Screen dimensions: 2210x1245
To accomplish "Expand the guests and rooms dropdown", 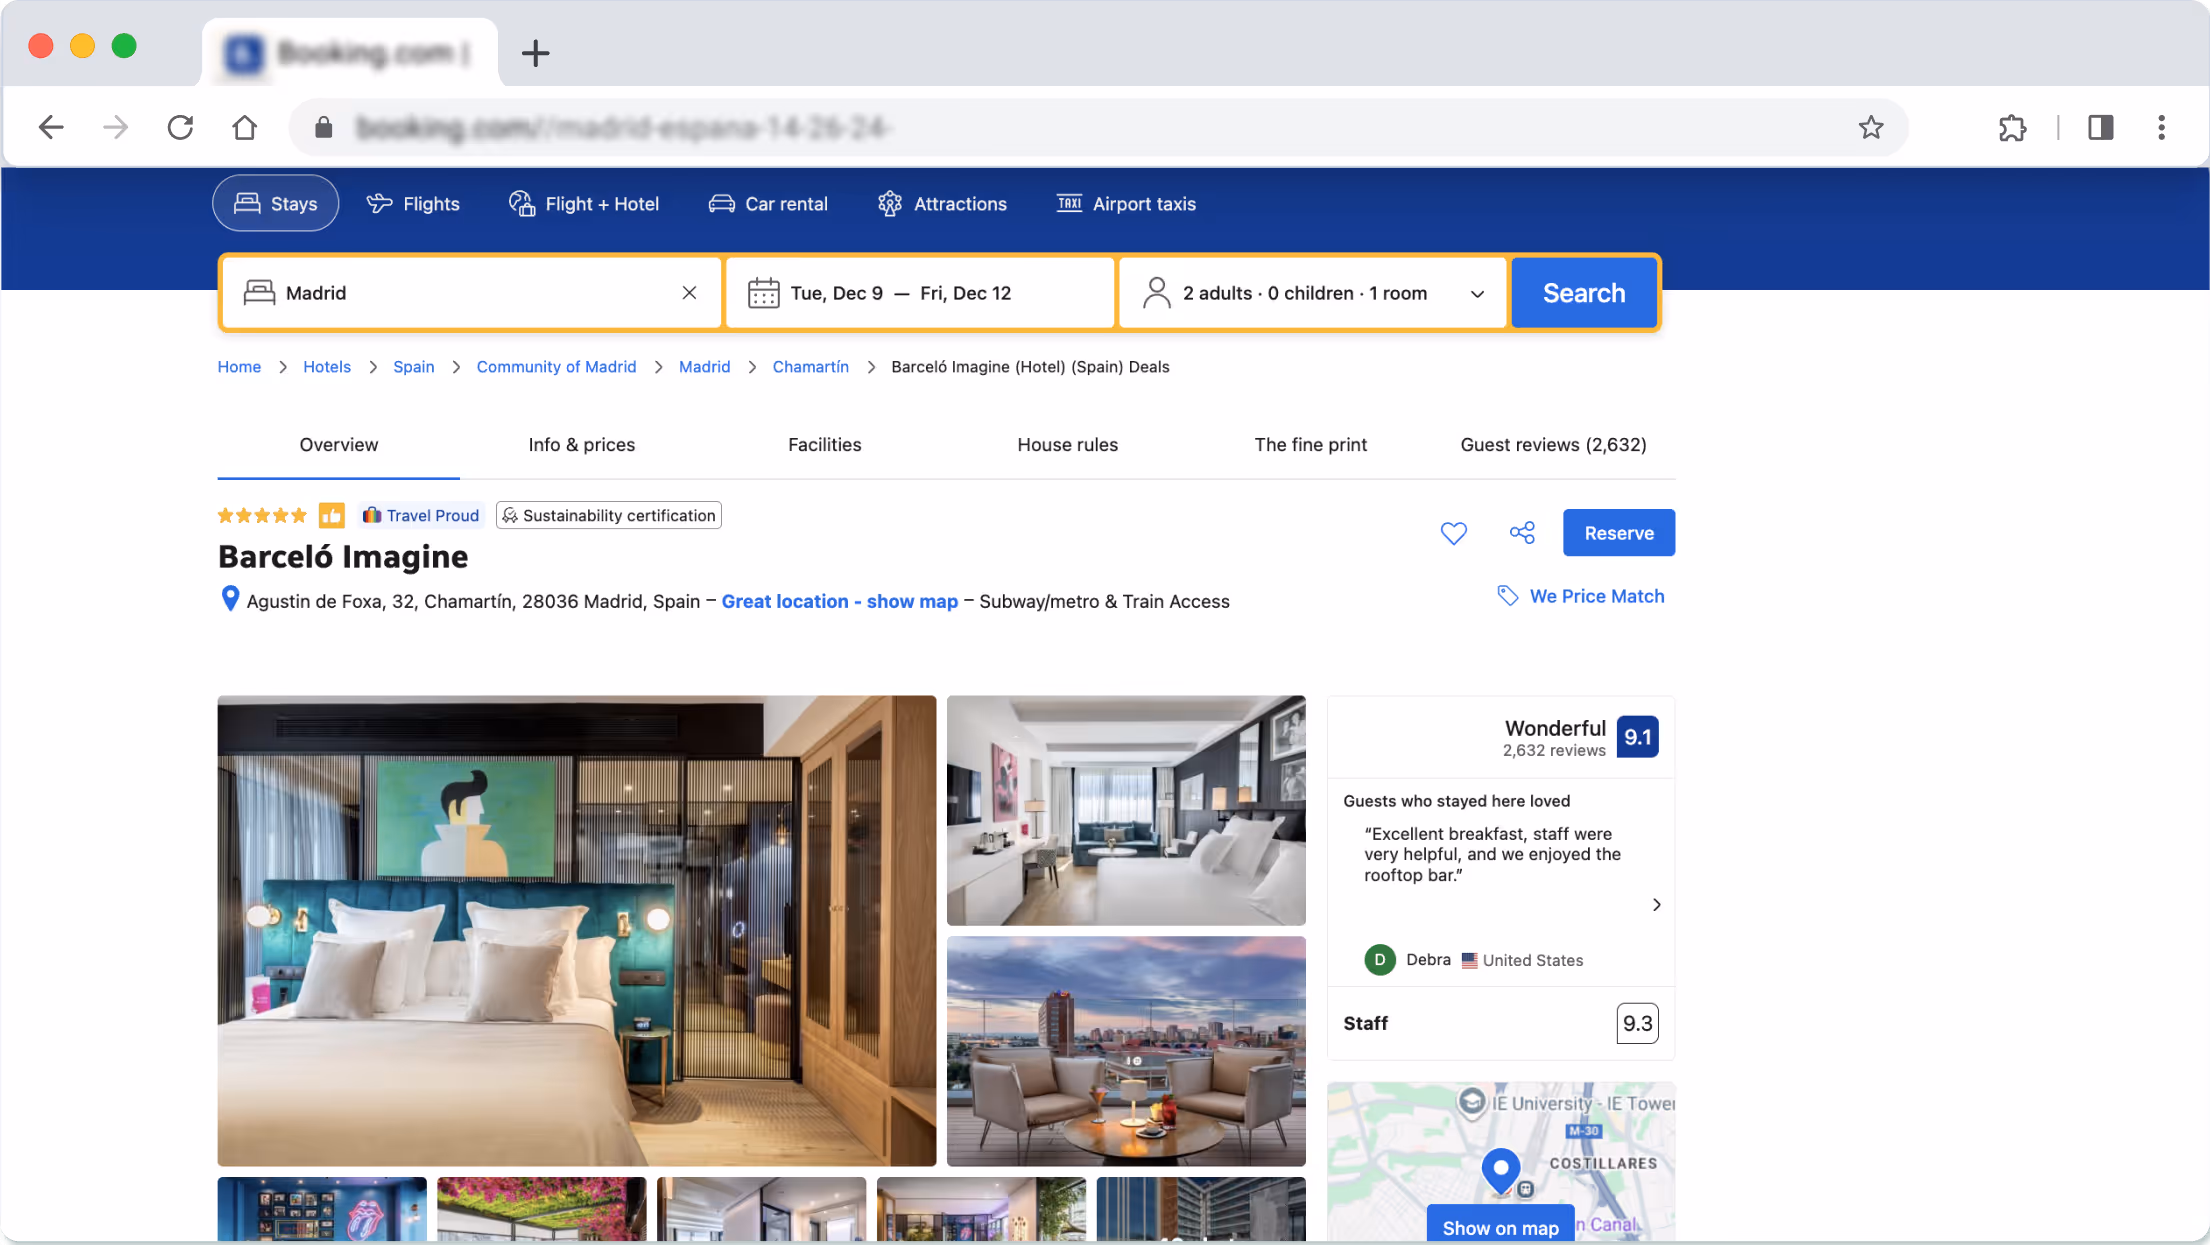I will pos(1476,294).
